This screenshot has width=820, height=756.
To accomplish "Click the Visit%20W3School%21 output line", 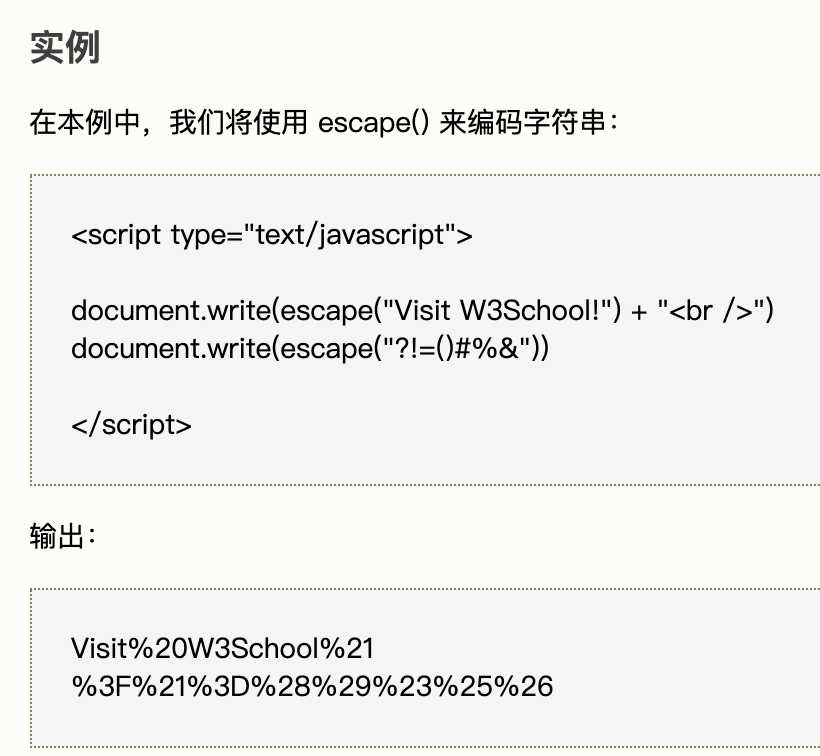I will coord(222,648).
